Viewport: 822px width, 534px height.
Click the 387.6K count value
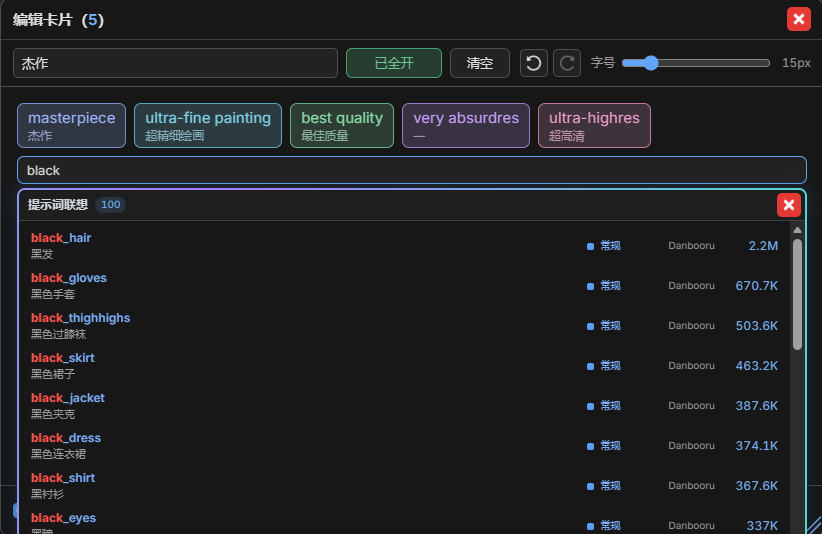click(x=756, y=406)
